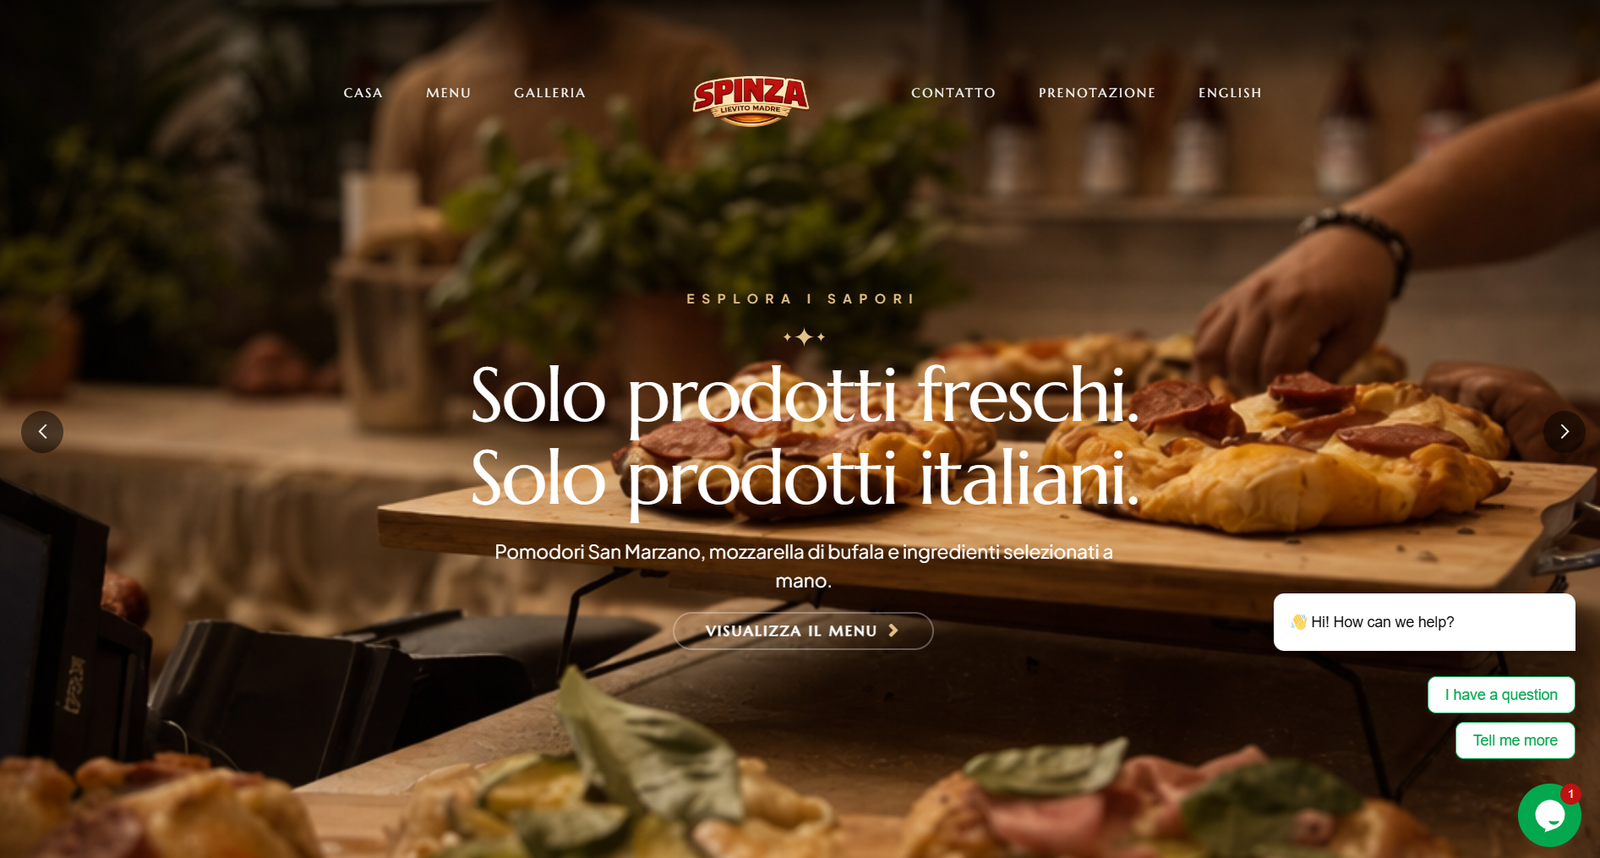Click Visualizza il Menu button
This screenshot has width=1600, height=858.
[803, 631]
